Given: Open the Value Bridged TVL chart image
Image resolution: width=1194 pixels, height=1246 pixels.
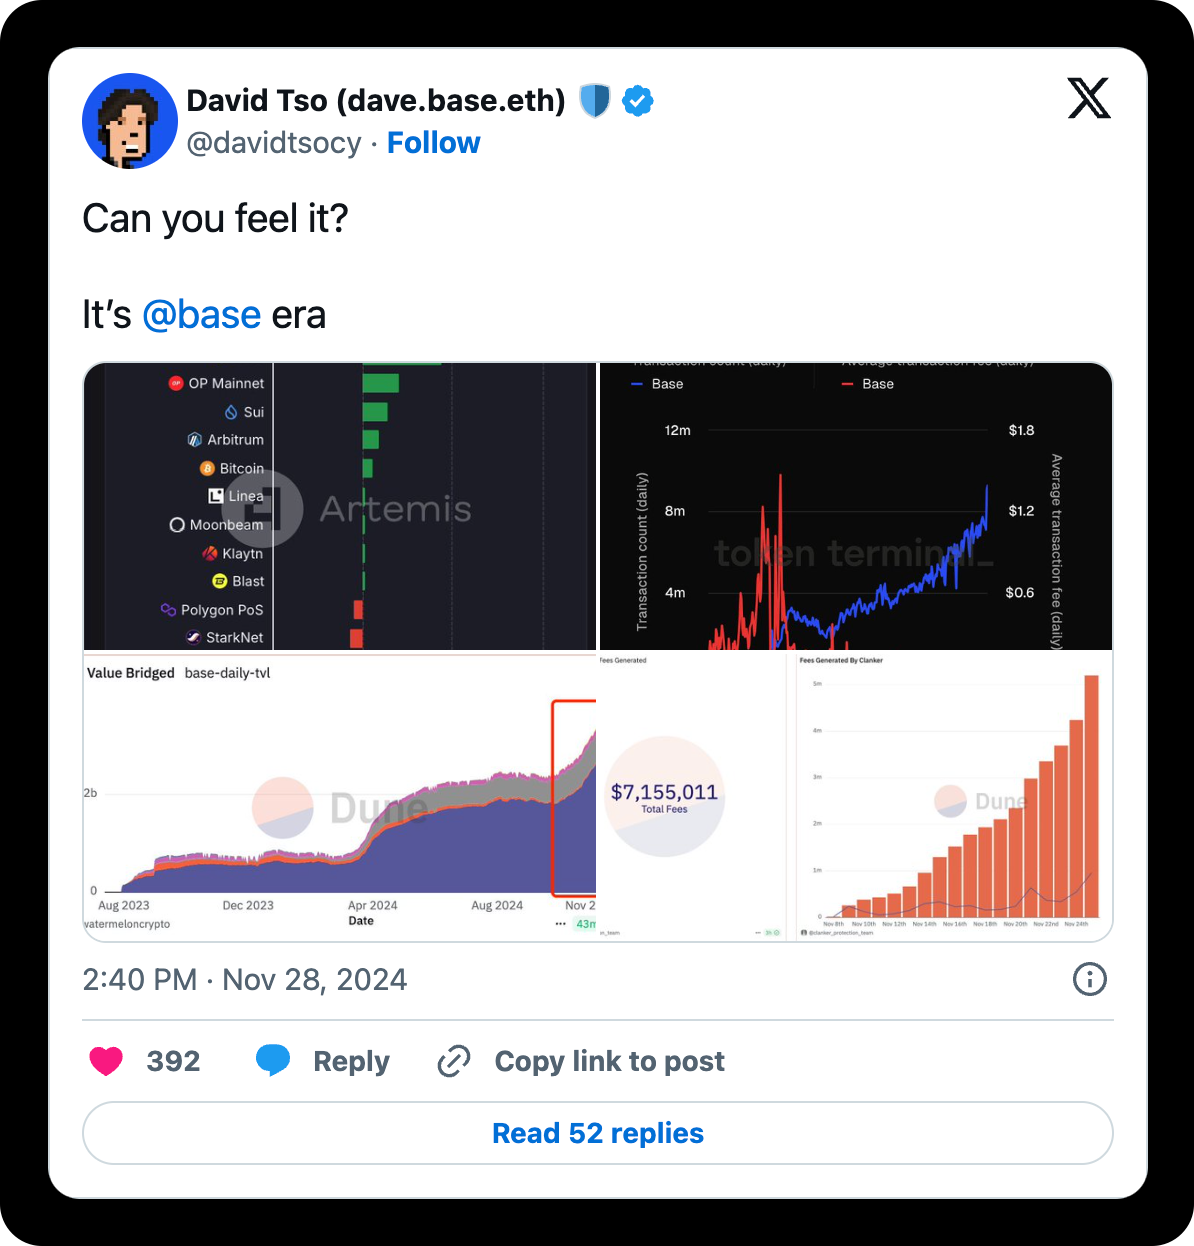Looking at the screenshot, I should click(x=340, y=797).
